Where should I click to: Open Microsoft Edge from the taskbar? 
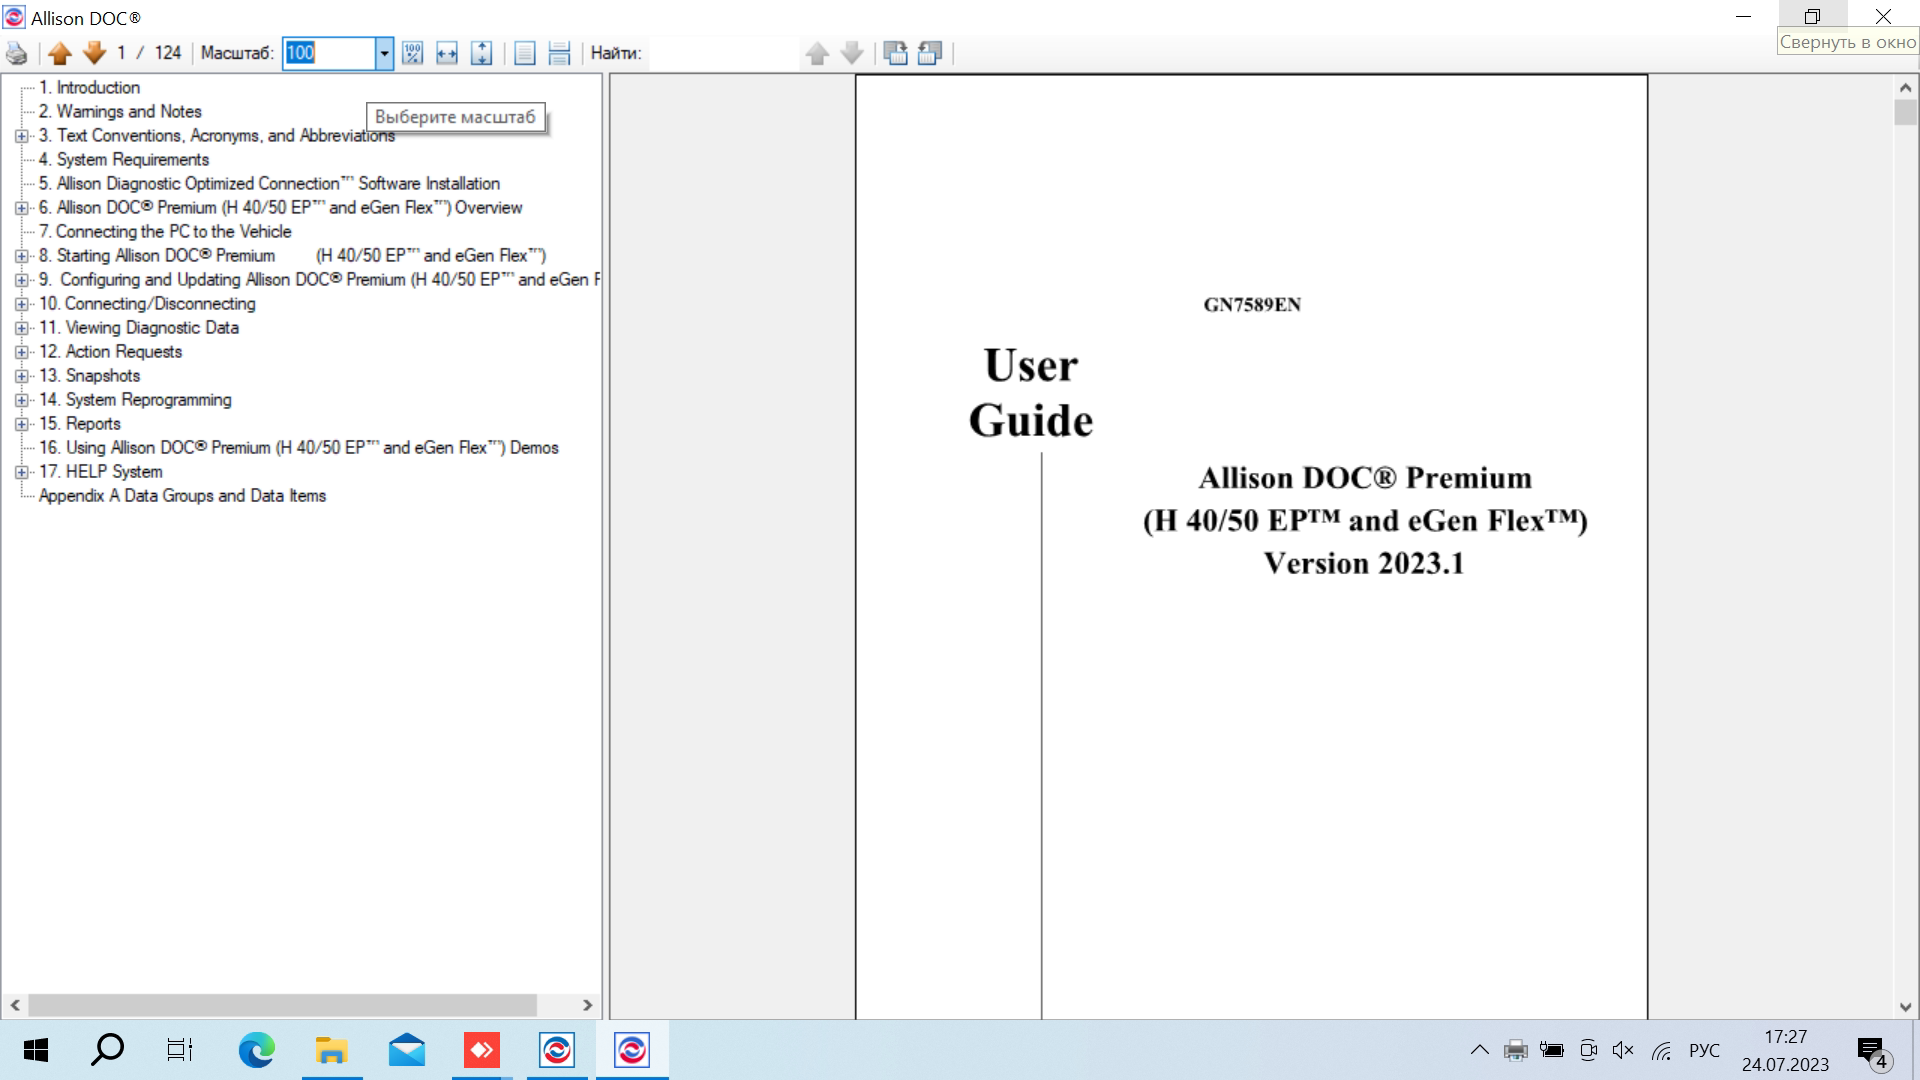(x=256, y=1050)
